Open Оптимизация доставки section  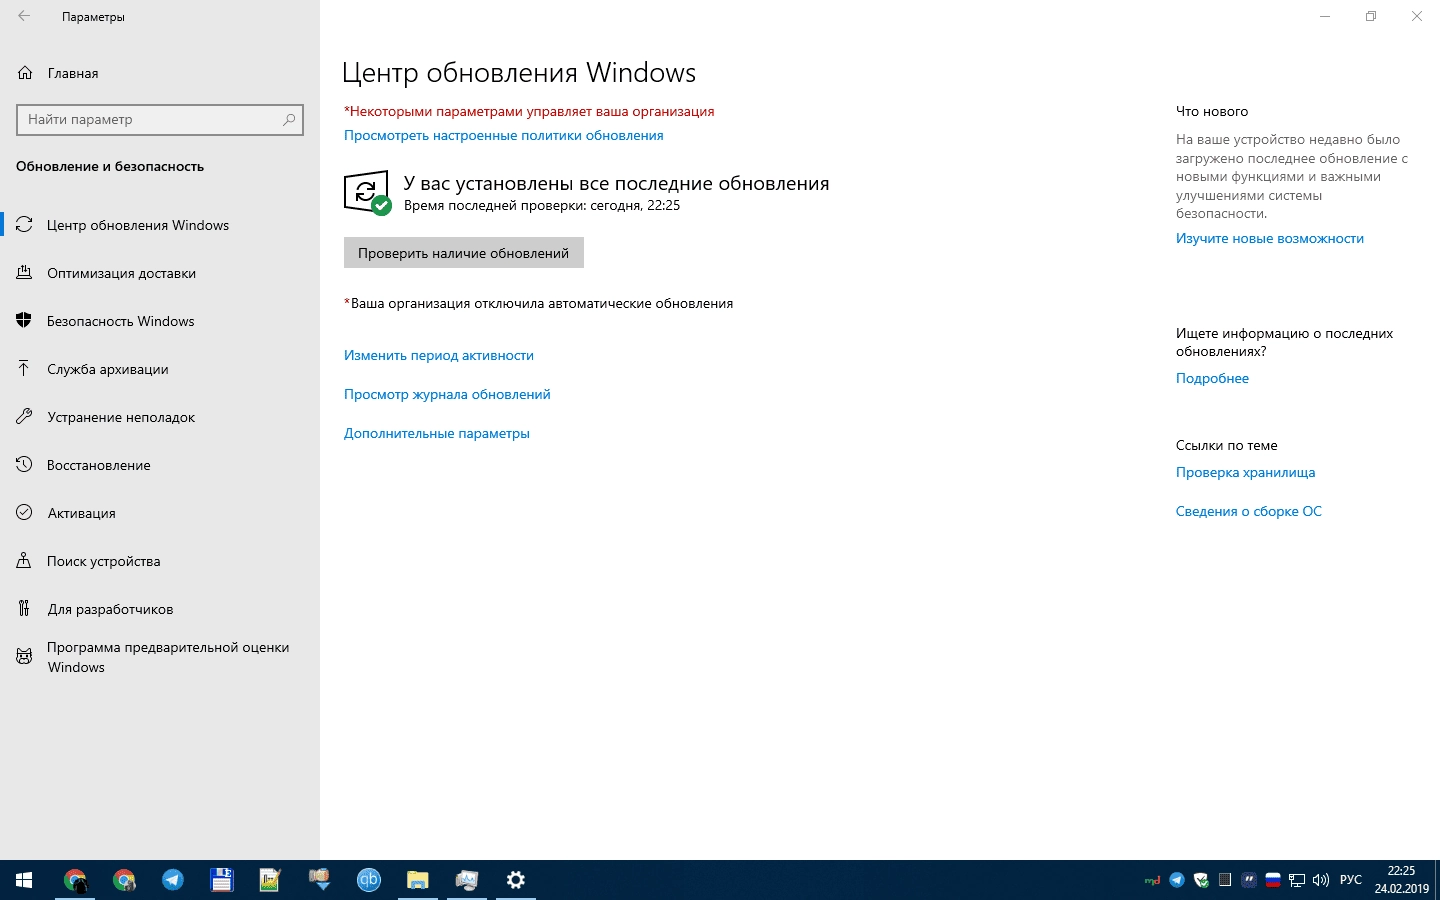[160, 273]
